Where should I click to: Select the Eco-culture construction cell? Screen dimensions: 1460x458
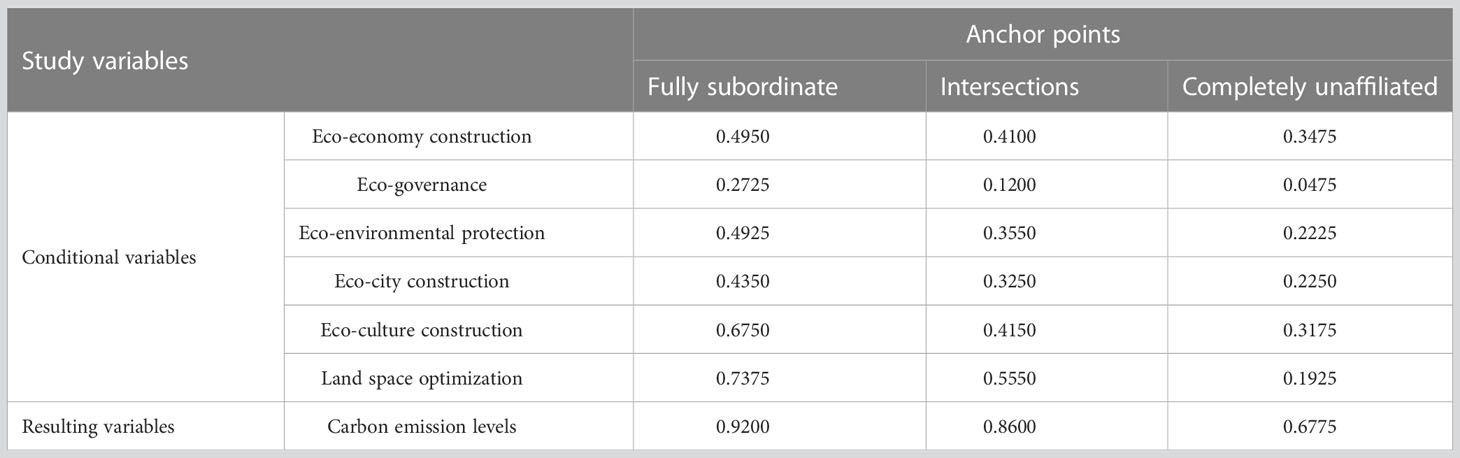pos(422,330)
